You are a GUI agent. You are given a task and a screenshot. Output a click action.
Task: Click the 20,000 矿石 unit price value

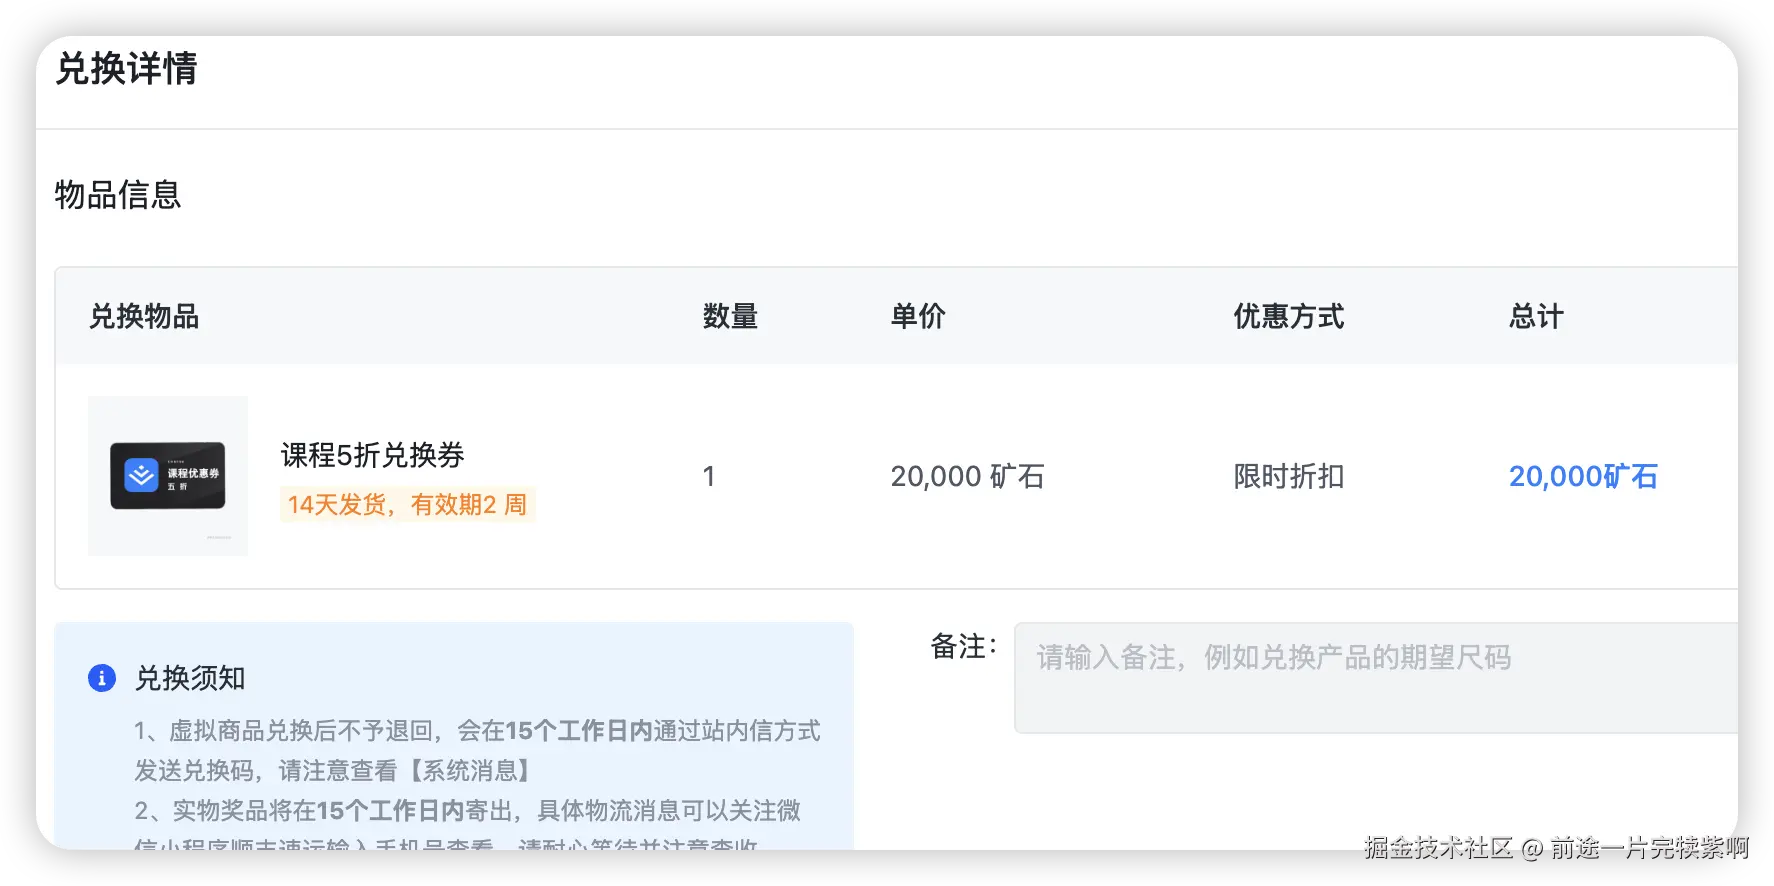(967, 476)
